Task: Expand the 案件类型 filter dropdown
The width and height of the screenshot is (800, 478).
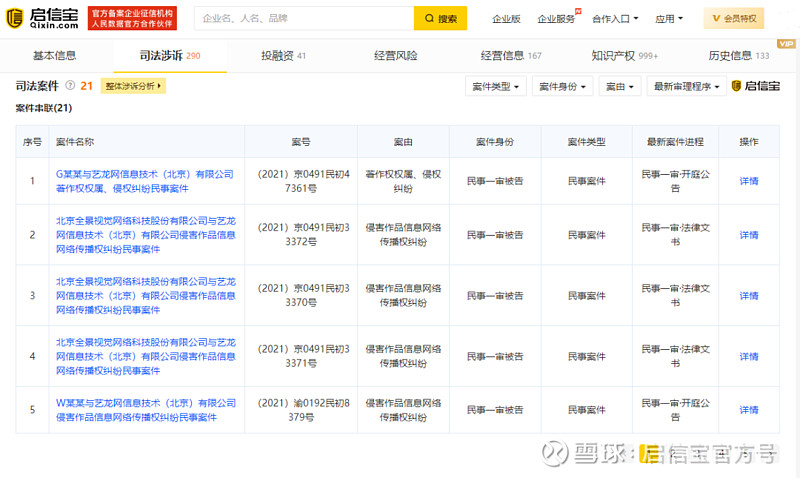Action: [495, 86]
